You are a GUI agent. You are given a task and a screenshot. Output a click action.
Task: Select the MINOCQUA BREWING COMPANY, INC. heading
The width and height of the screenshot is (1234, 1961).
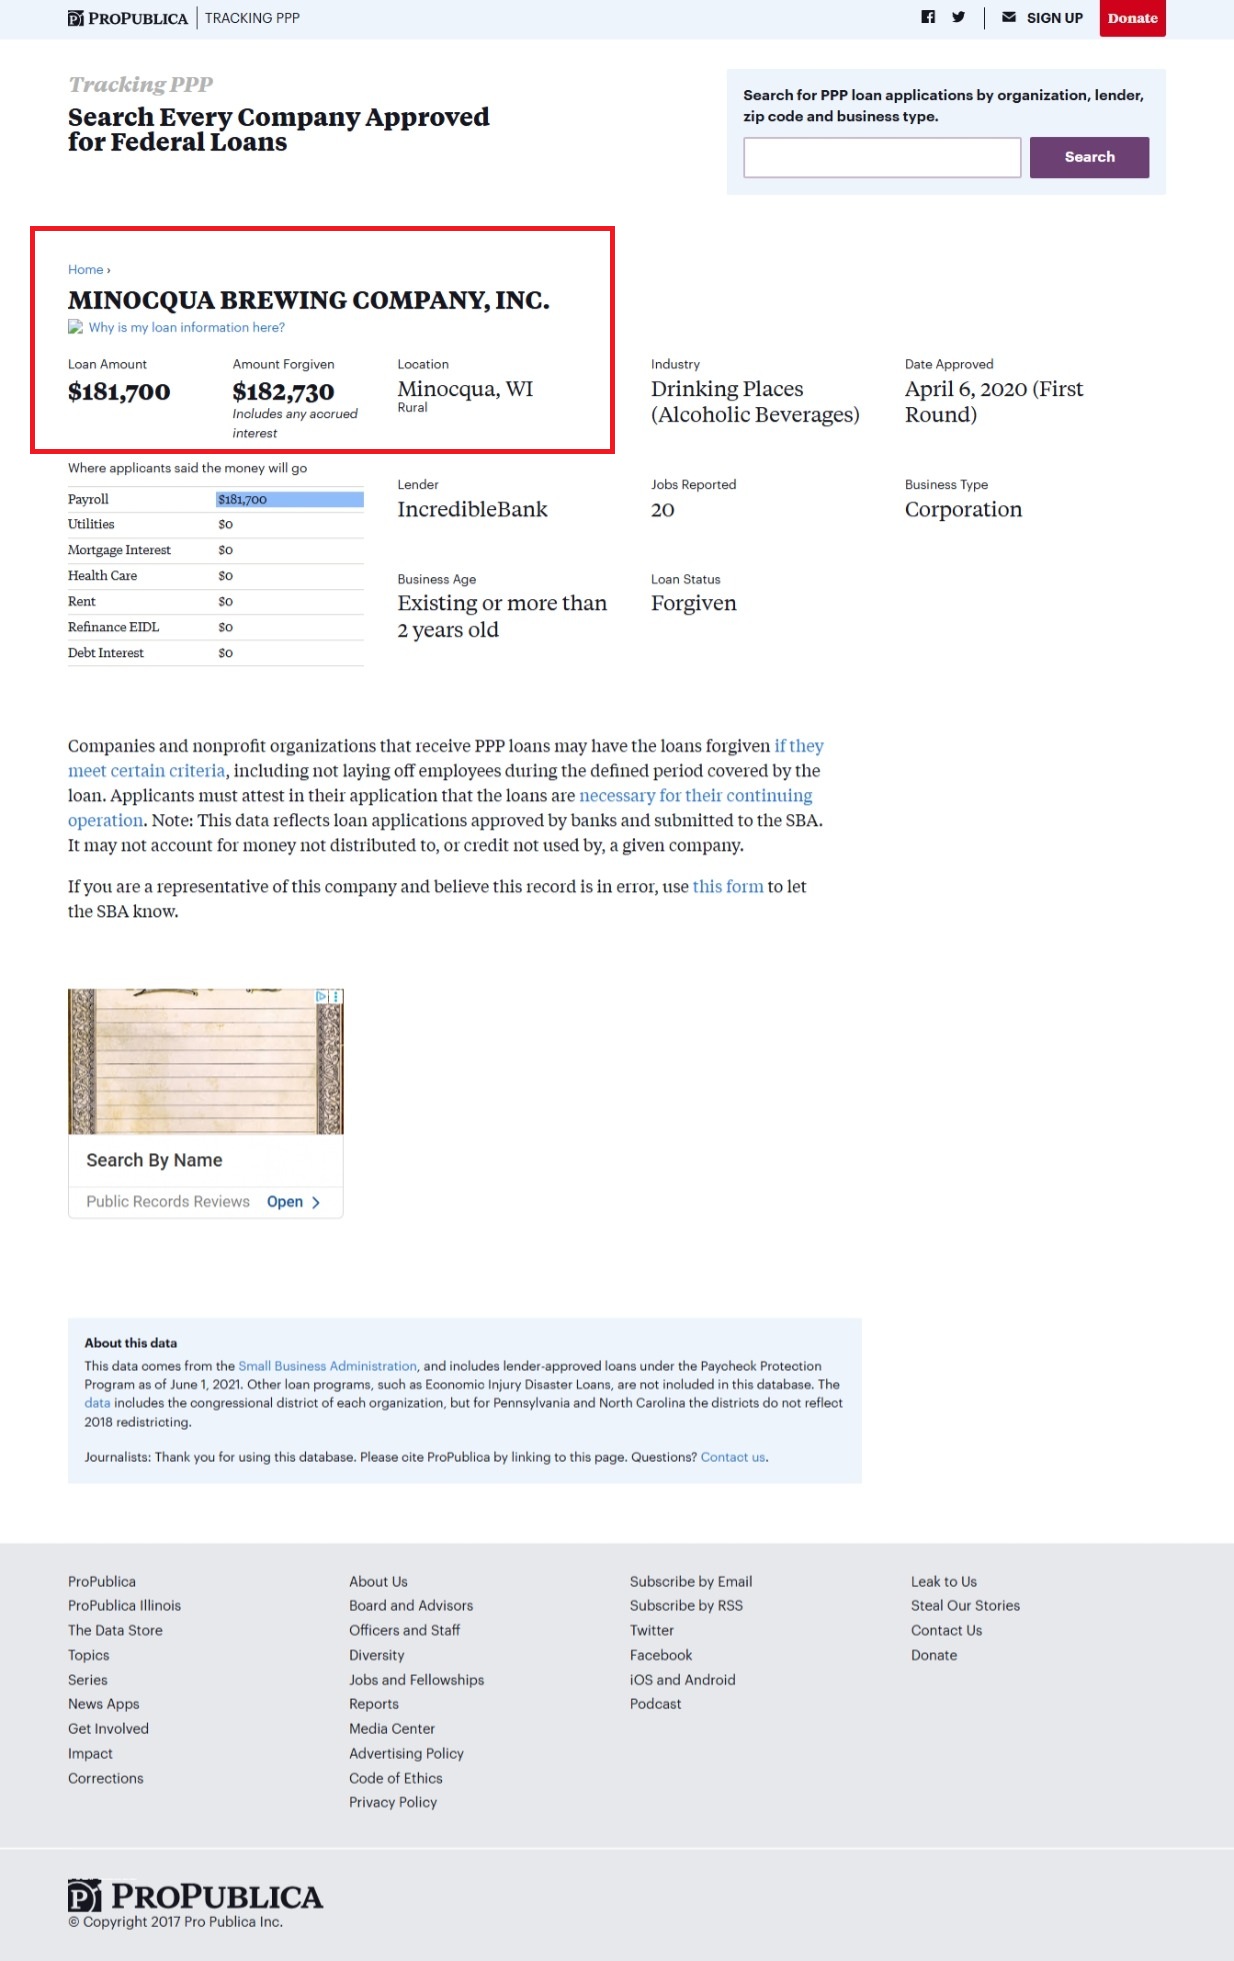[309, 300]
